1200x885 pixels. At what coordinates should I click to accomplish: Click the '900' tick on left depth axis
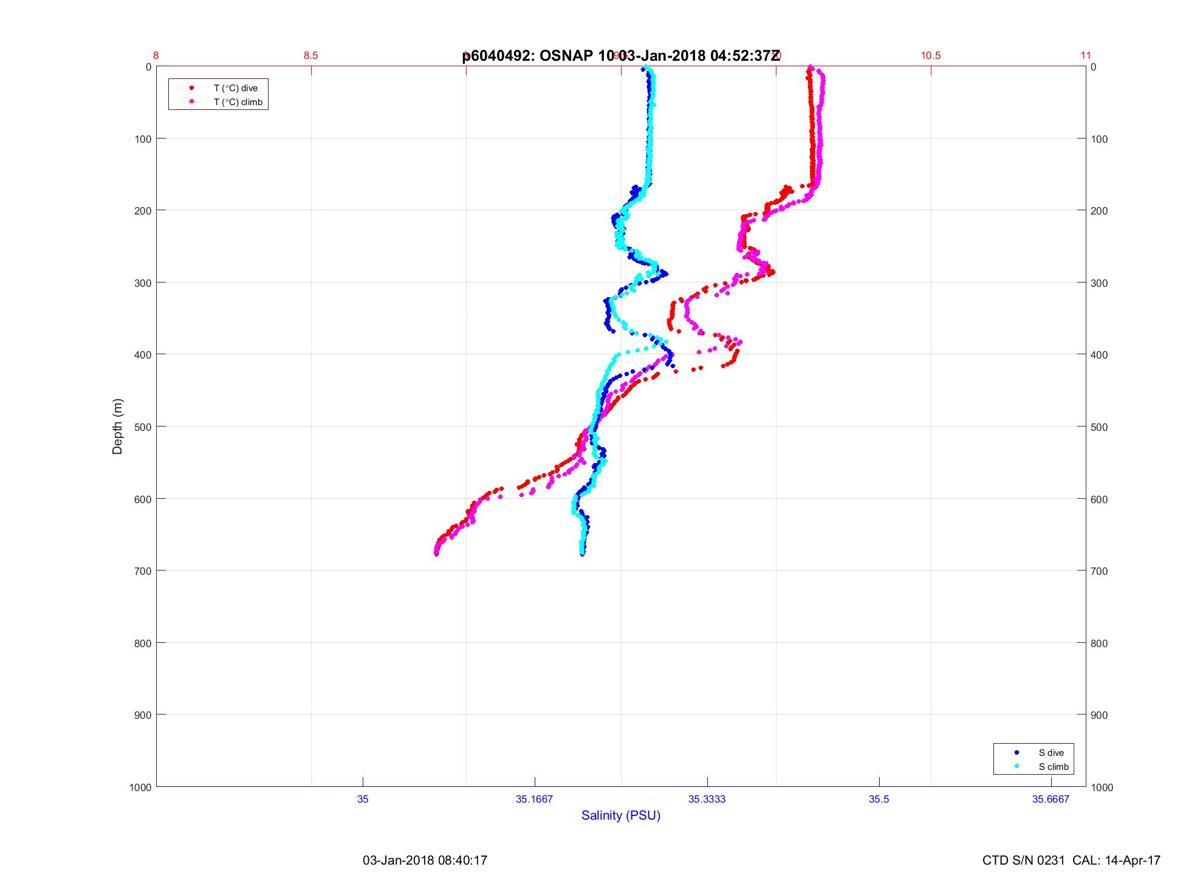pyautogui.click(x=141, y=715)
